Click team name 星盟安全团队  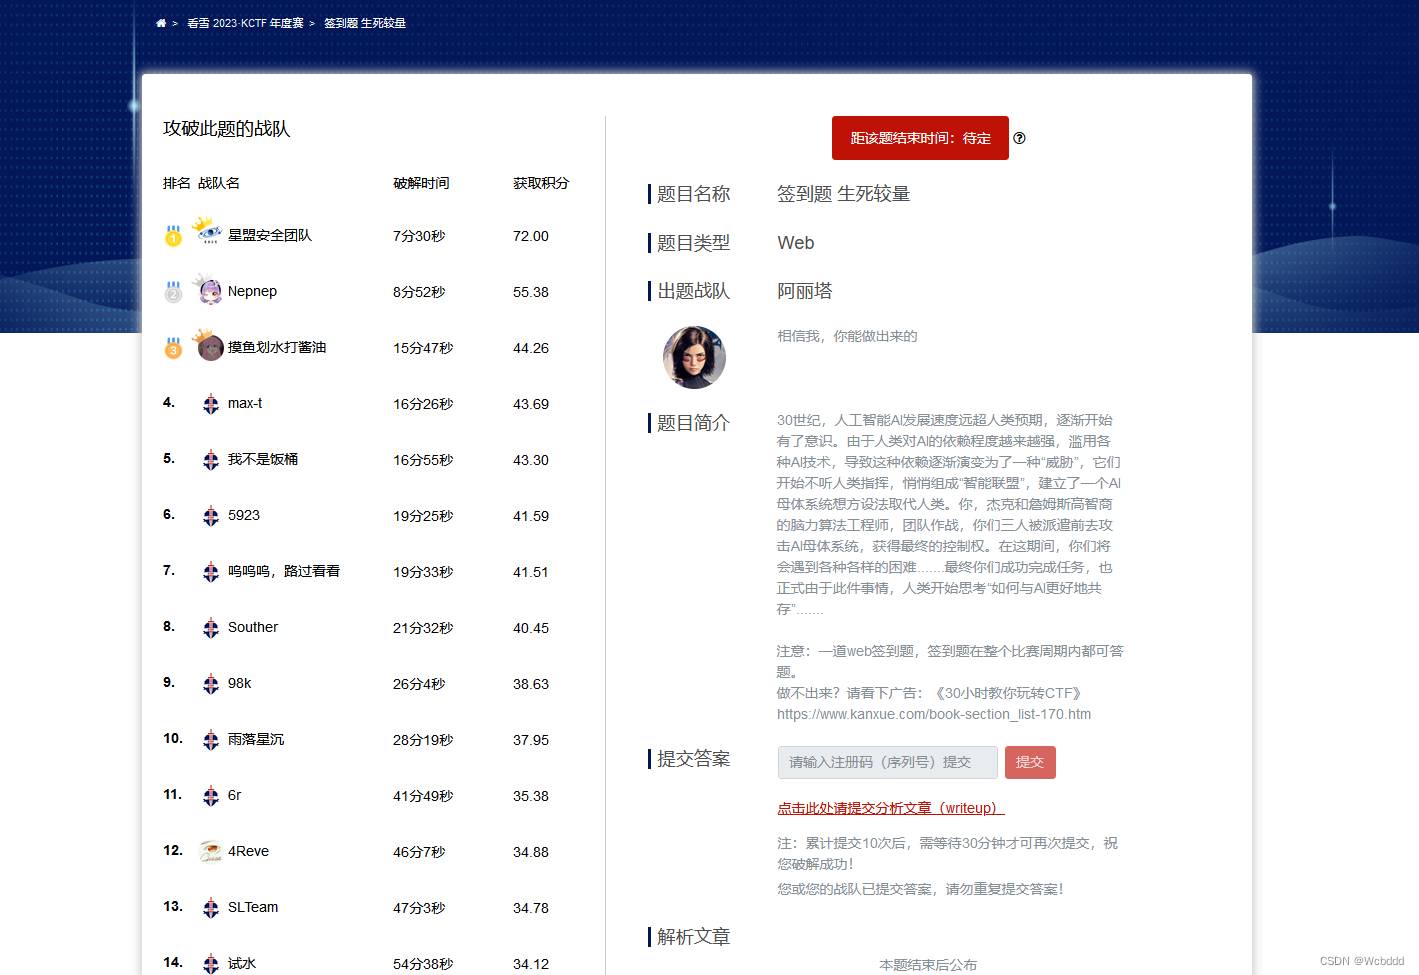[270, 235]
